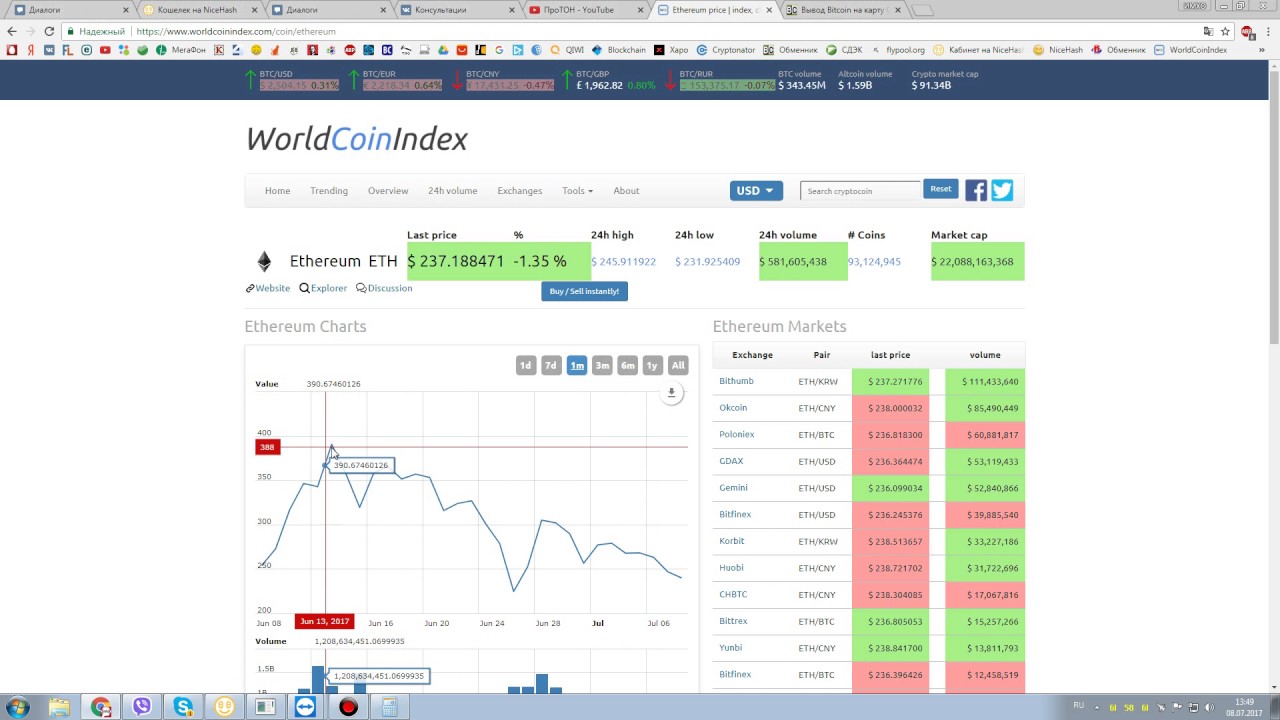Click the Reset button
The width and height of the screenshot is (1280, 720).
(x=941, y=189)
